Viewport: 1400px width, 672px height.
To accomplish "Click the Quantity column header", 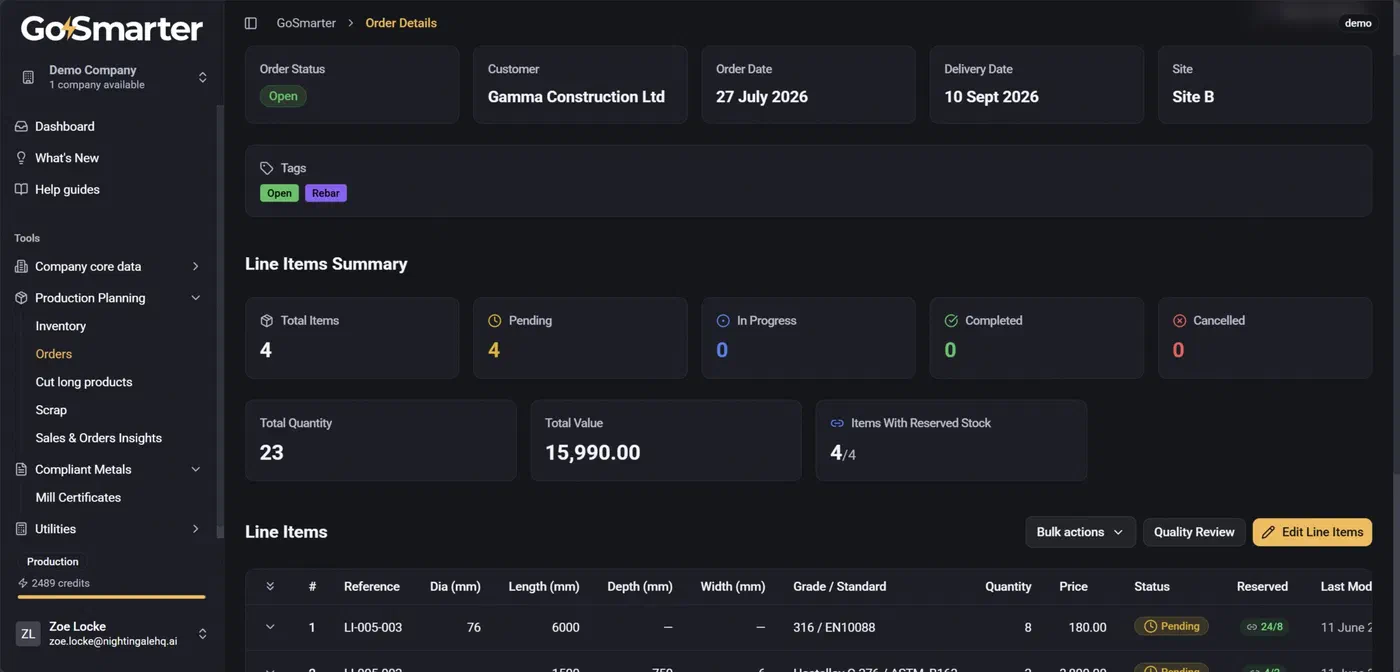I will (x=1008, y=587).
